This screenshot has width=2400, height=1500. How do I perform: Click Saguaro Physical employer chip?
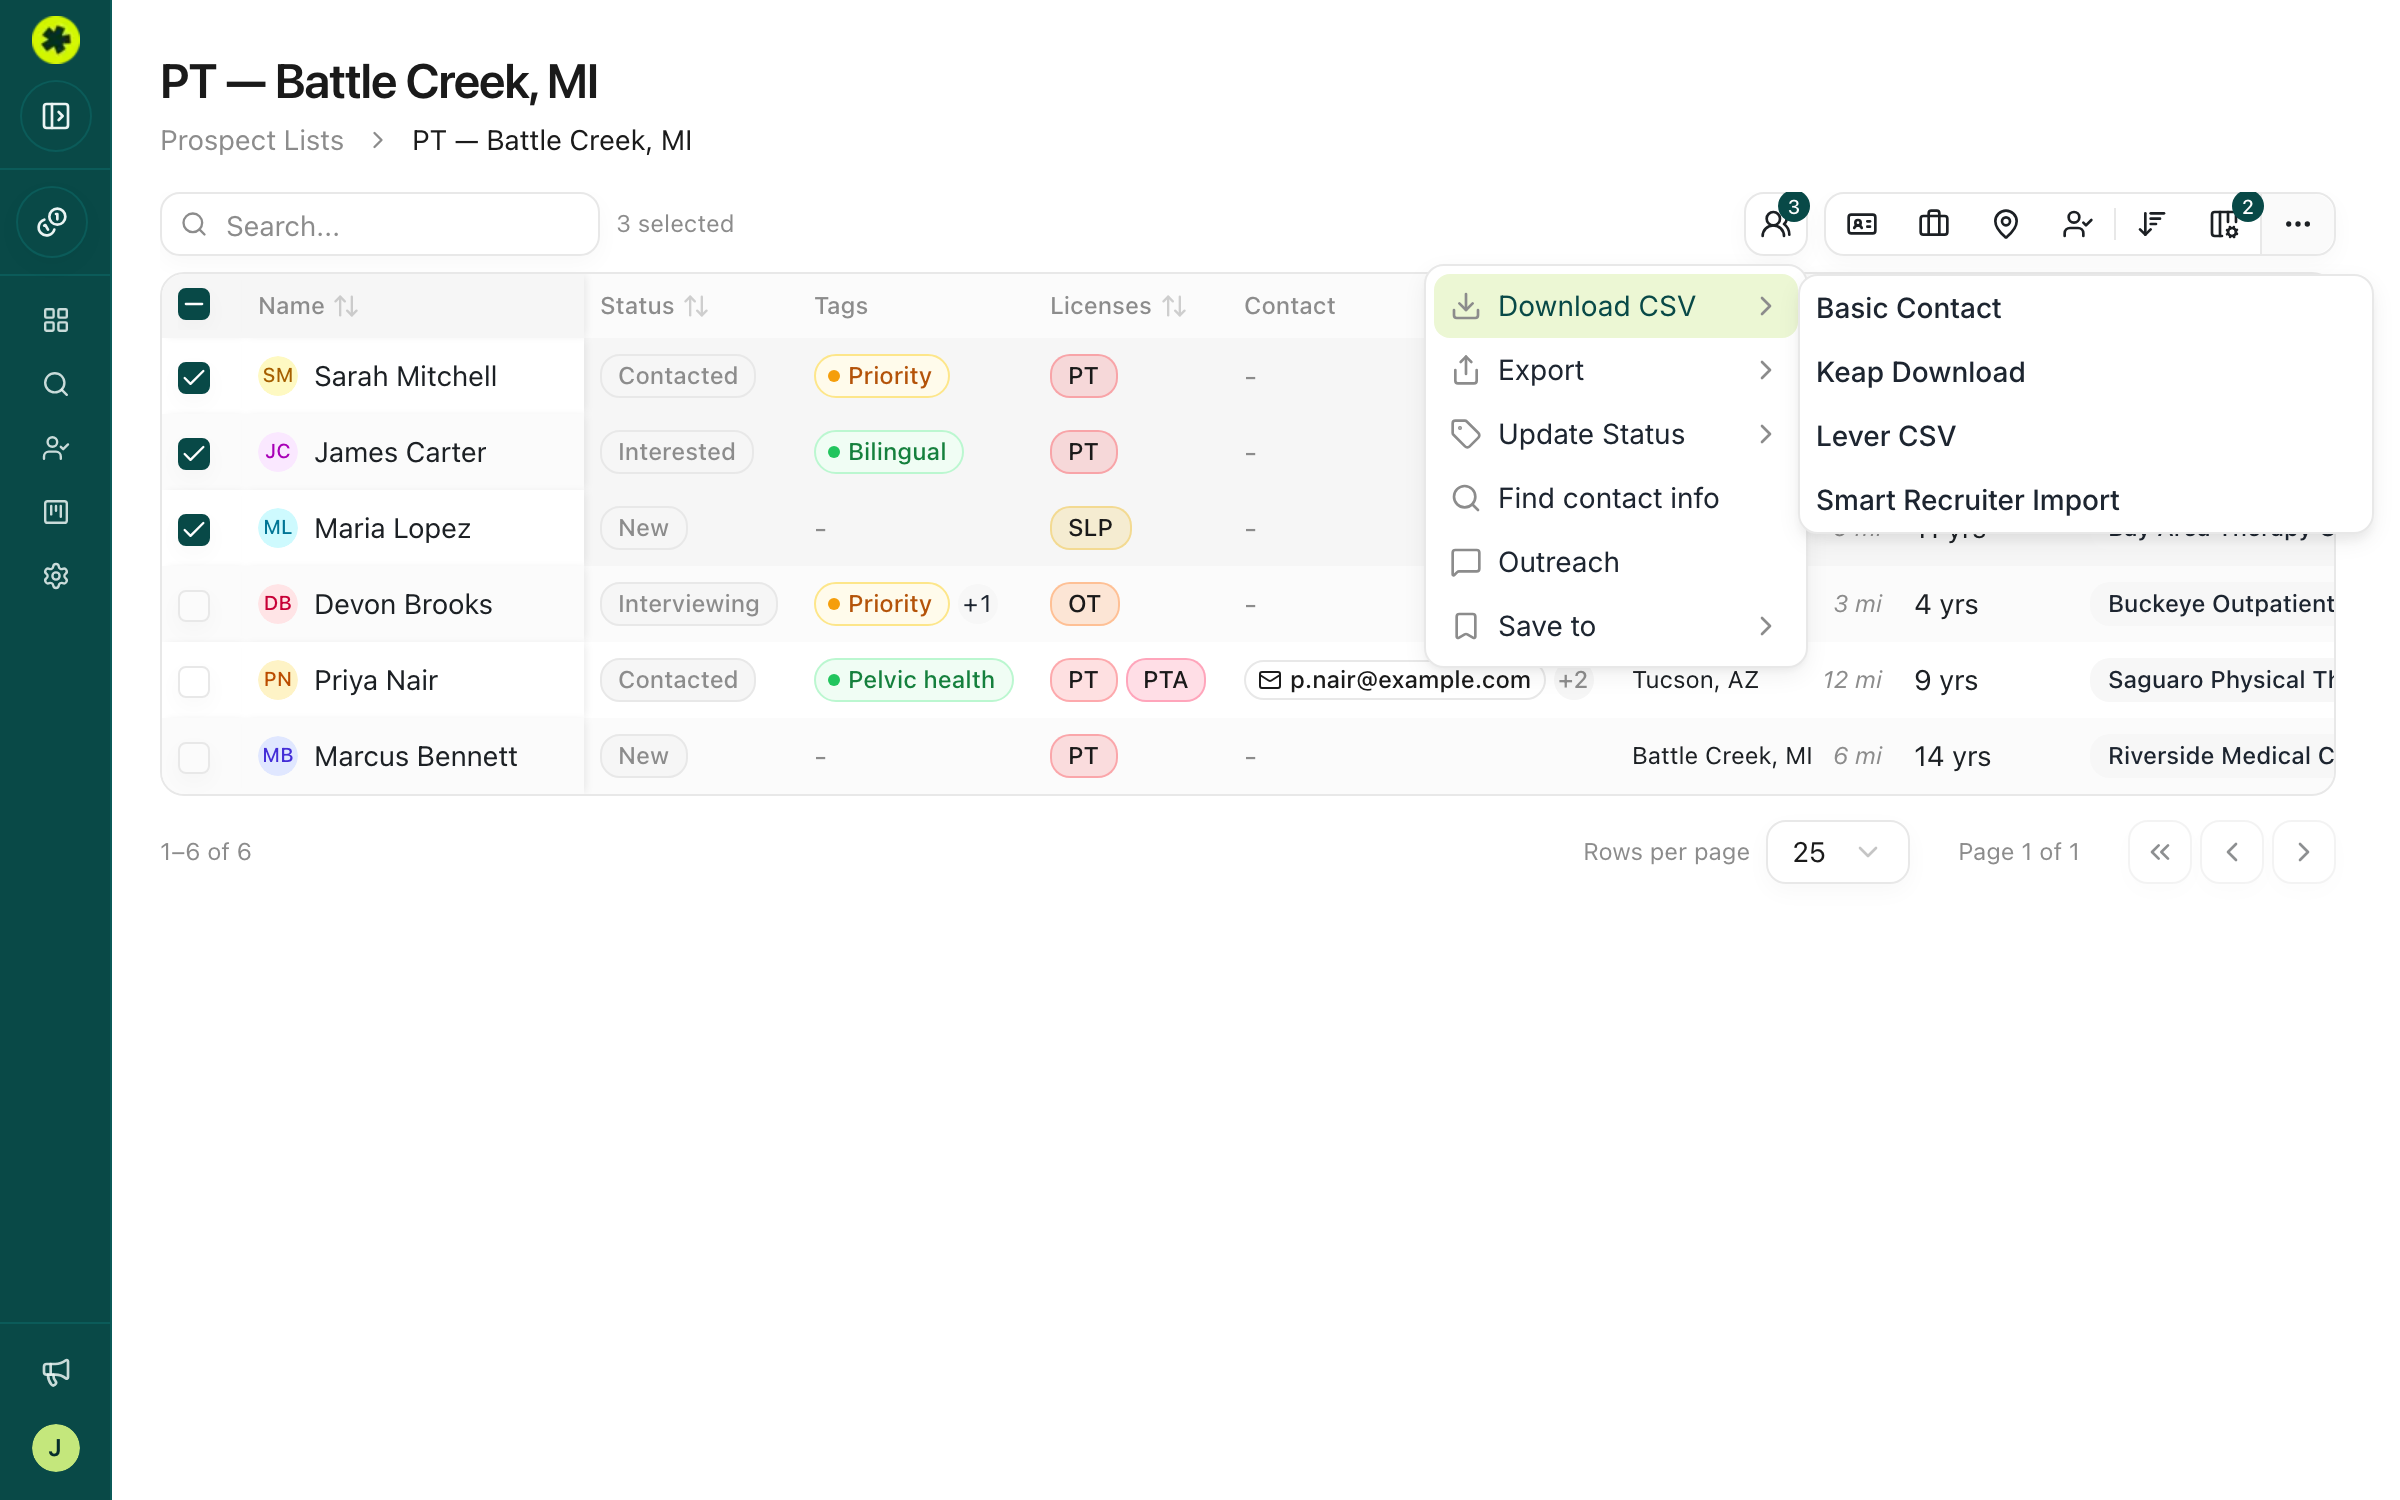[2213, 680]
